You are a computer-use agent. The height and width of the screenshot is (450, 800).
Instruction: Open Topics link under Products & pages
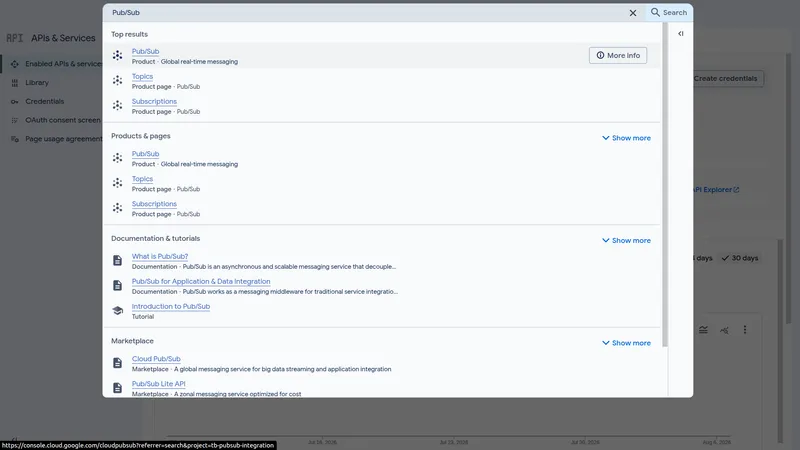click(x=142, y=179)
